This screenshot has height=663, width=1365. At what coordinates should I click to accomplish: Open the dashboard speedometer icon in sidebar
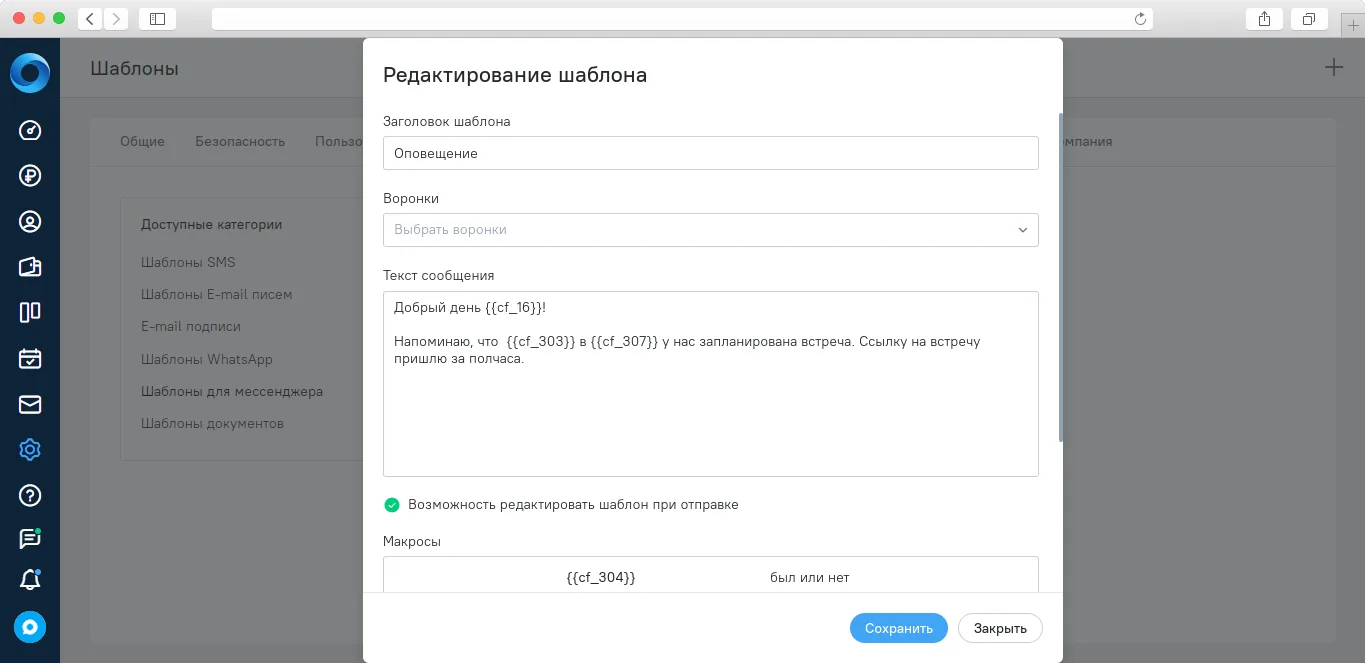pyautogui.click(x=30, y=131)
